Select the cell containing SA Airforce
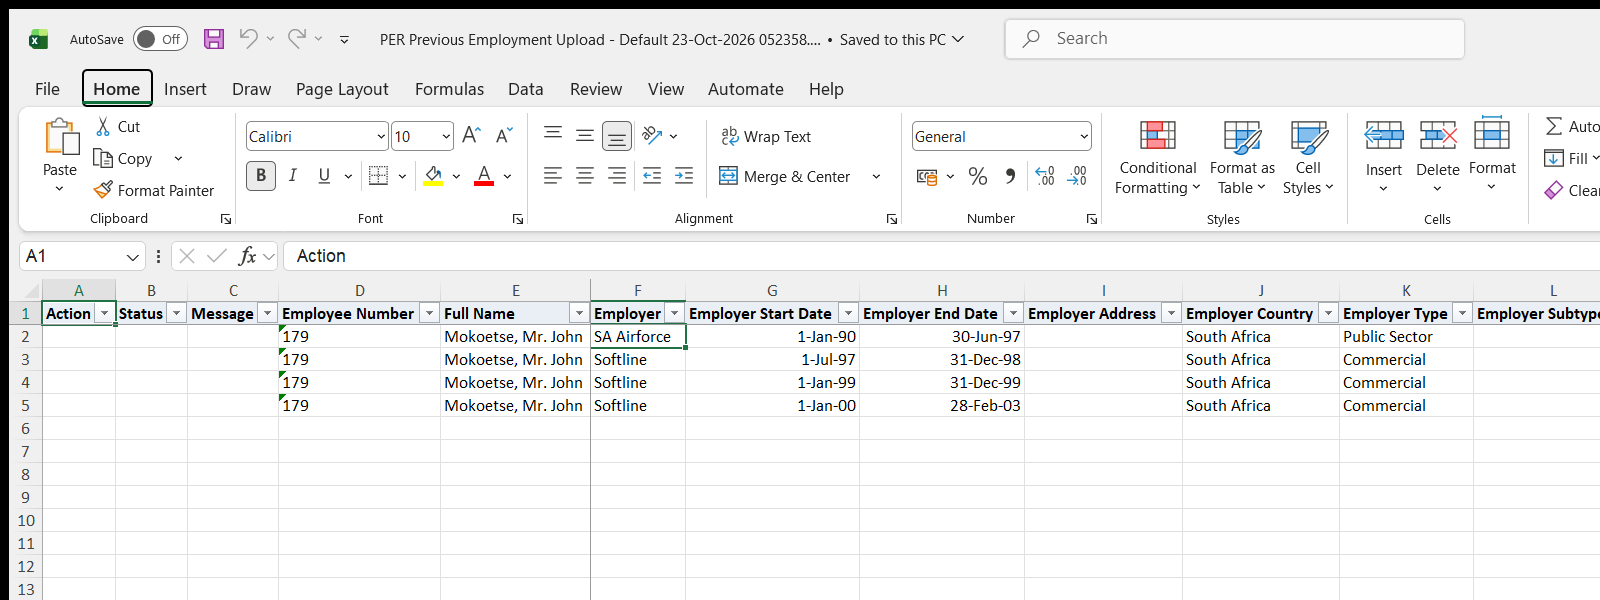This screenshot has height=600, width=1600. click(x=638, y=337)
